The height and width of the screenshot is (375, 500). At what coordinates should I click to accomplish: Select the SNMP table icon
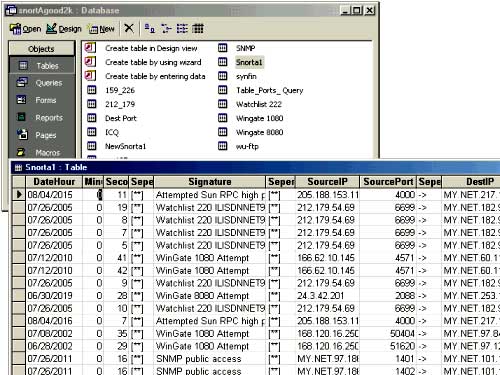click(222, 48)
